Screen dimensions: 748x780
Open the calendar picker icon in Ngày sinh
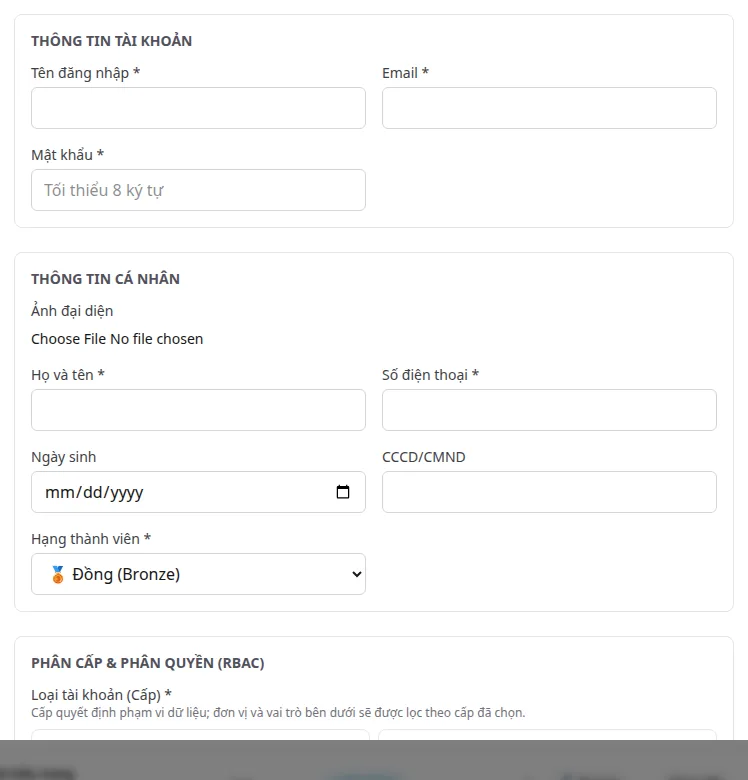click(x=343, y=492)
